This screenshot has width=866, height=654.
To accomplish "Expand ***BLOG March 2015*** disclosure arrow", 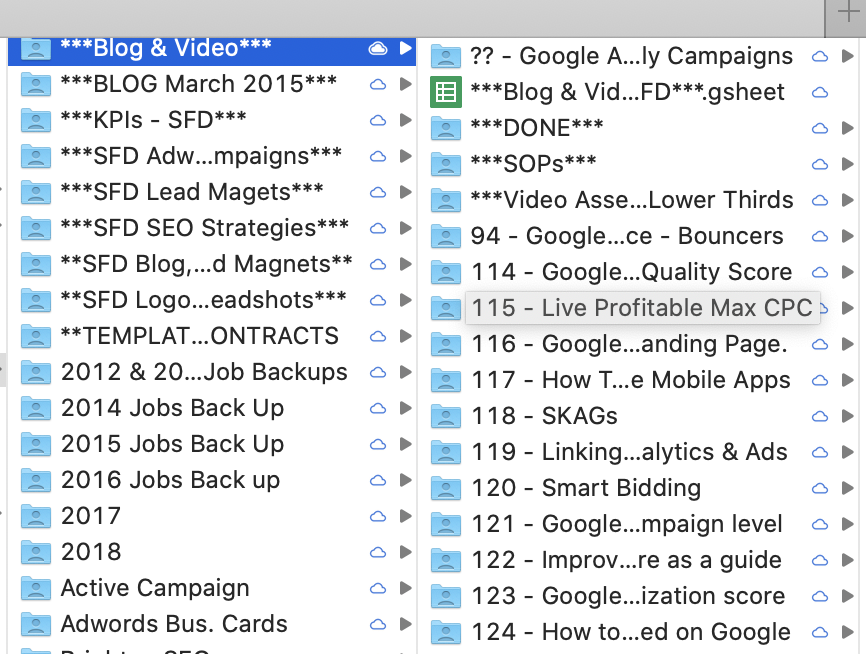I will coord(406,84).
